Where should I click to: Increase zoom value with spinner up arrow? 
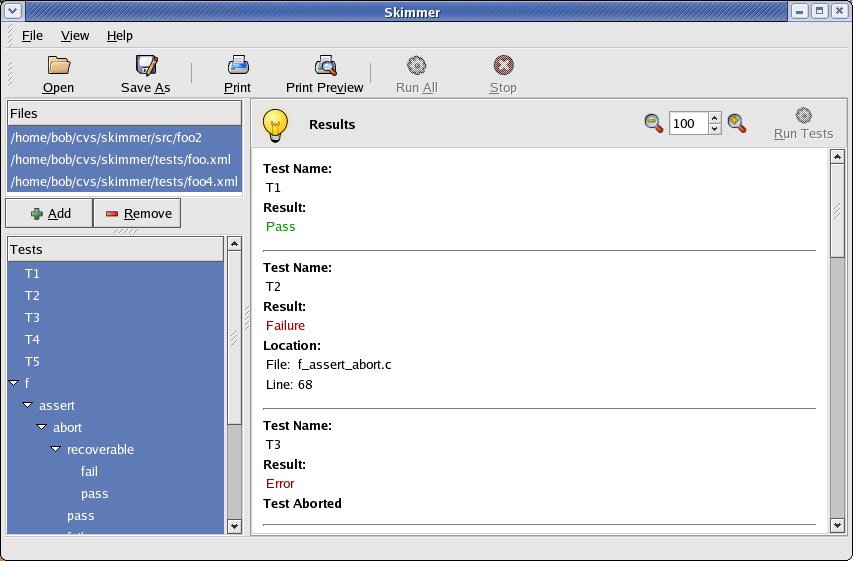(714, 118)
